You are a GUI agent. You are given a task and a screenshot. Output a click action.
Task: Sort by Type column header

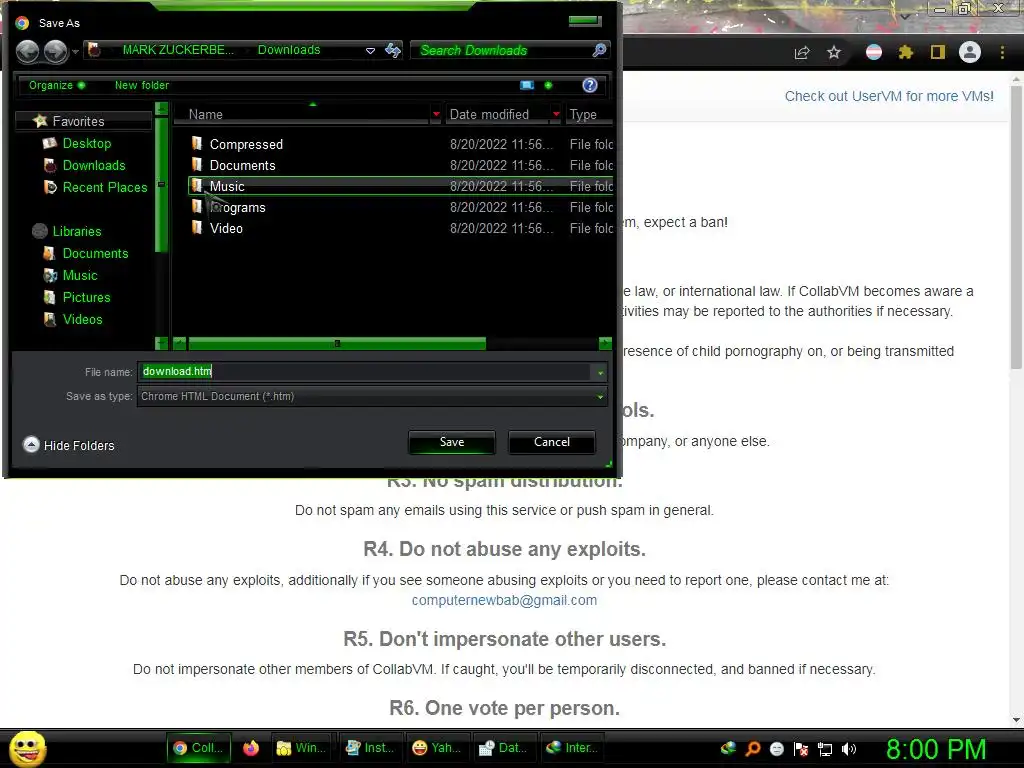click(x=588, y=114)
